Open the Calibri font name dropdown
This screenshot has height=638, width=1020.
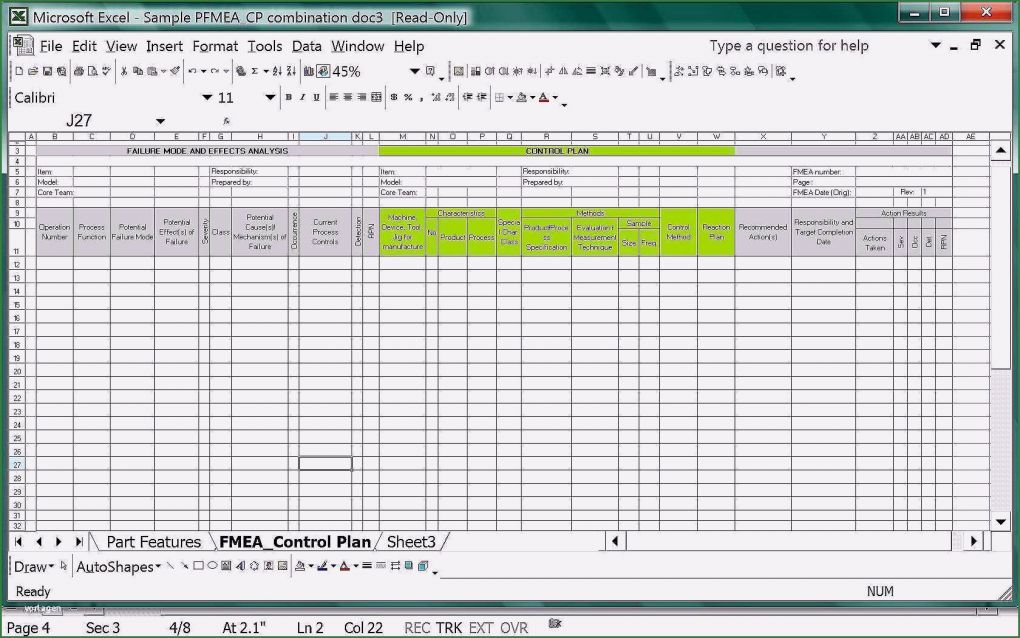[207, 98]
